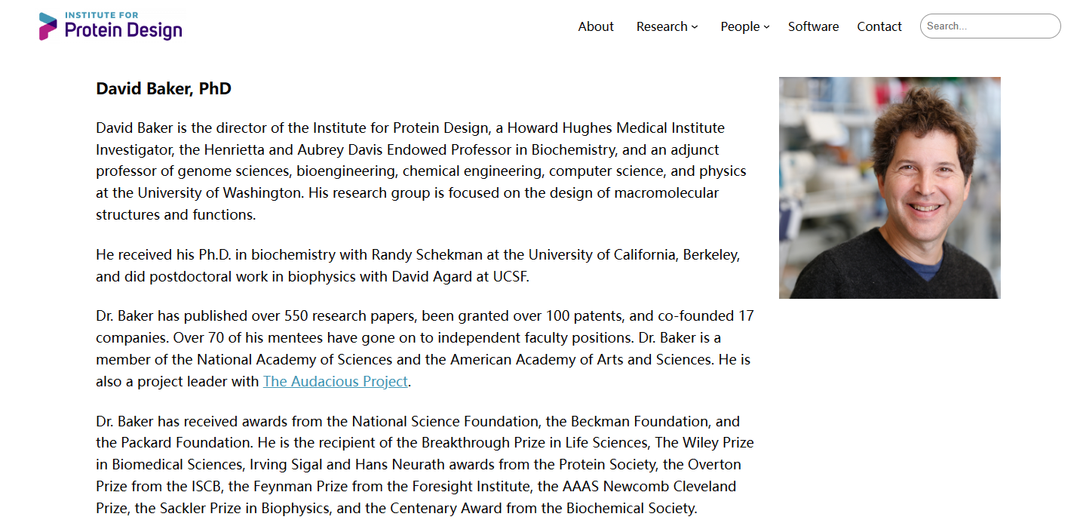
Task: Expand the People dropdown chevron
Action: point(767,27)
